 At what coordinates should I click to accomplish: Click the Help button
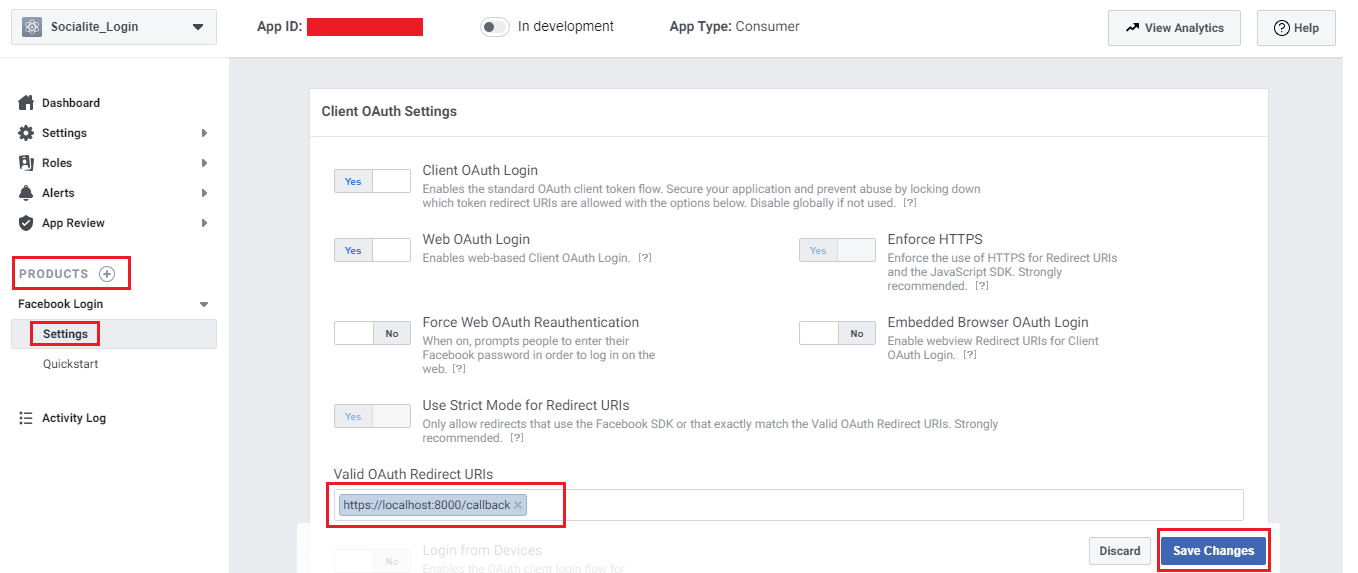[x=1296, y=28]
